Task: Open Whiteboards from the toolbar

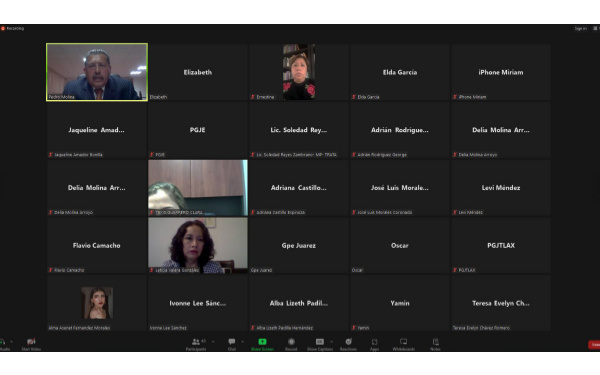Action: point(403,344)
